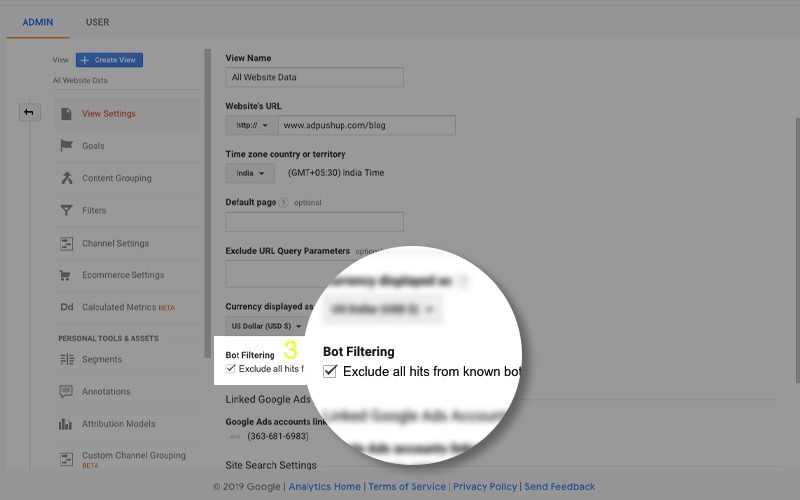
Task: Switch to the ADMIN tab
Action: [39, 22]
